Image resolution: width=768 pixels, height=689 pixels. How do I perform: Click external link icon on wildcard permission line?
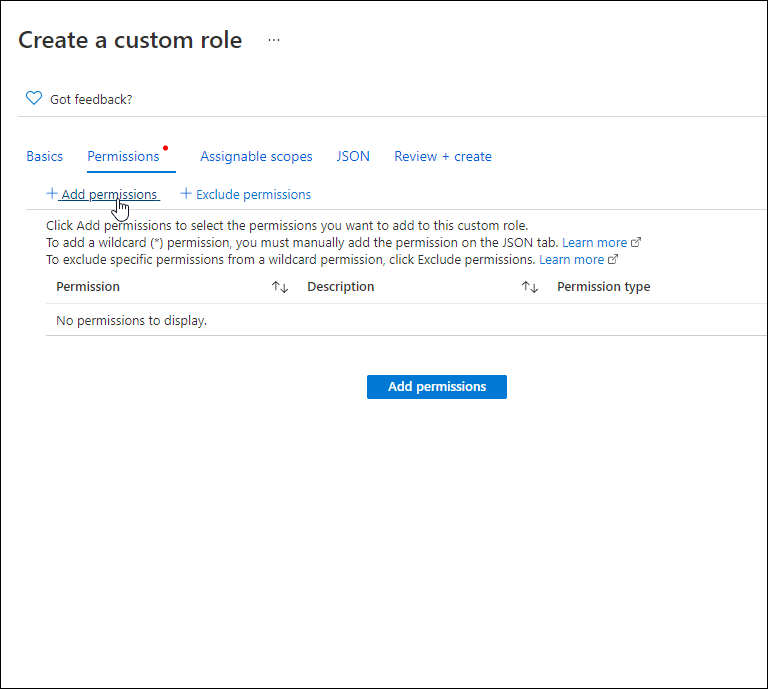click(x=636, y=243)
